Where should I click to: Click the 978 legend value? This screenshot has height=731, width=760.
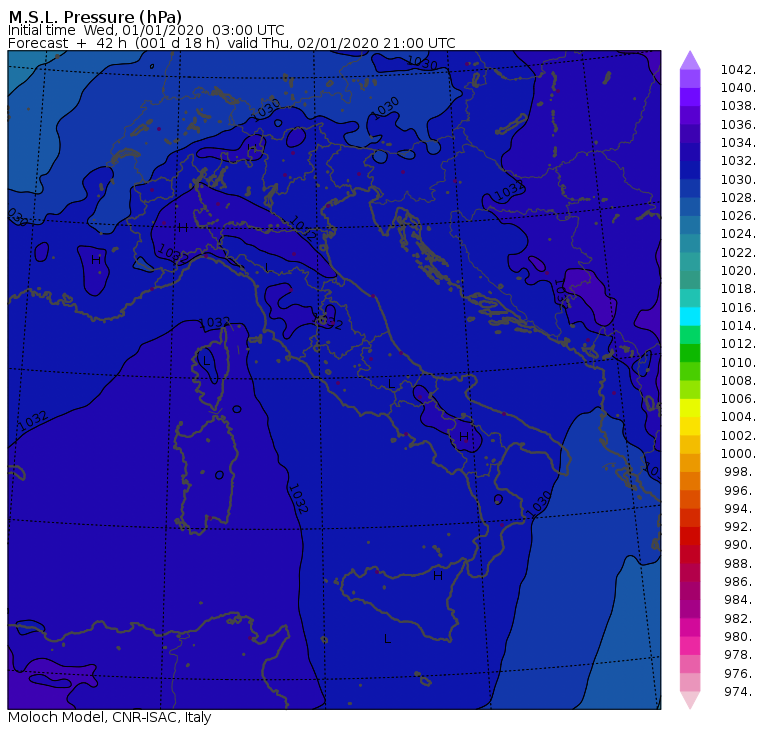click(740, 654)
